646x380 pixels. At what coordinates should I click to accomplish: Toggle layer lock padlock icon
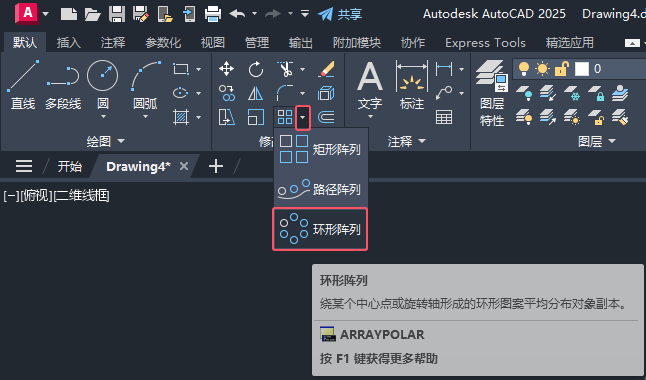tap(562, 68)
